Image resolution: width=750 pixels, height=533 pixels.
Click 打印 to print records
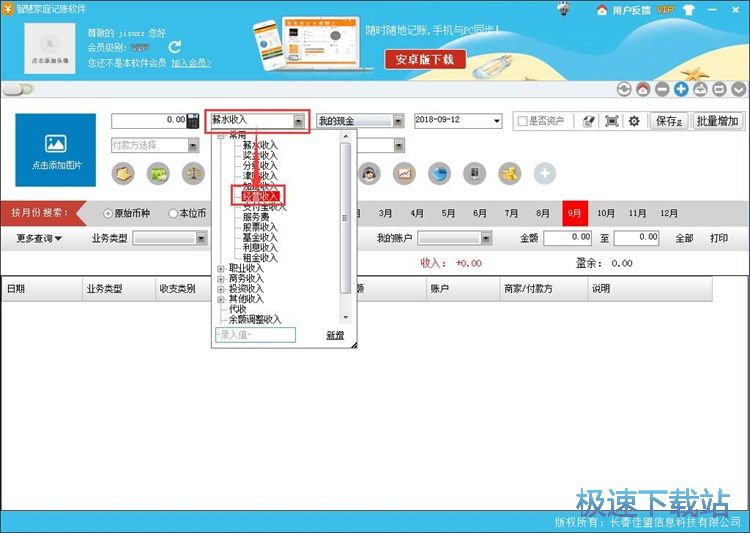pyautogui.click(x=719, y=238)
